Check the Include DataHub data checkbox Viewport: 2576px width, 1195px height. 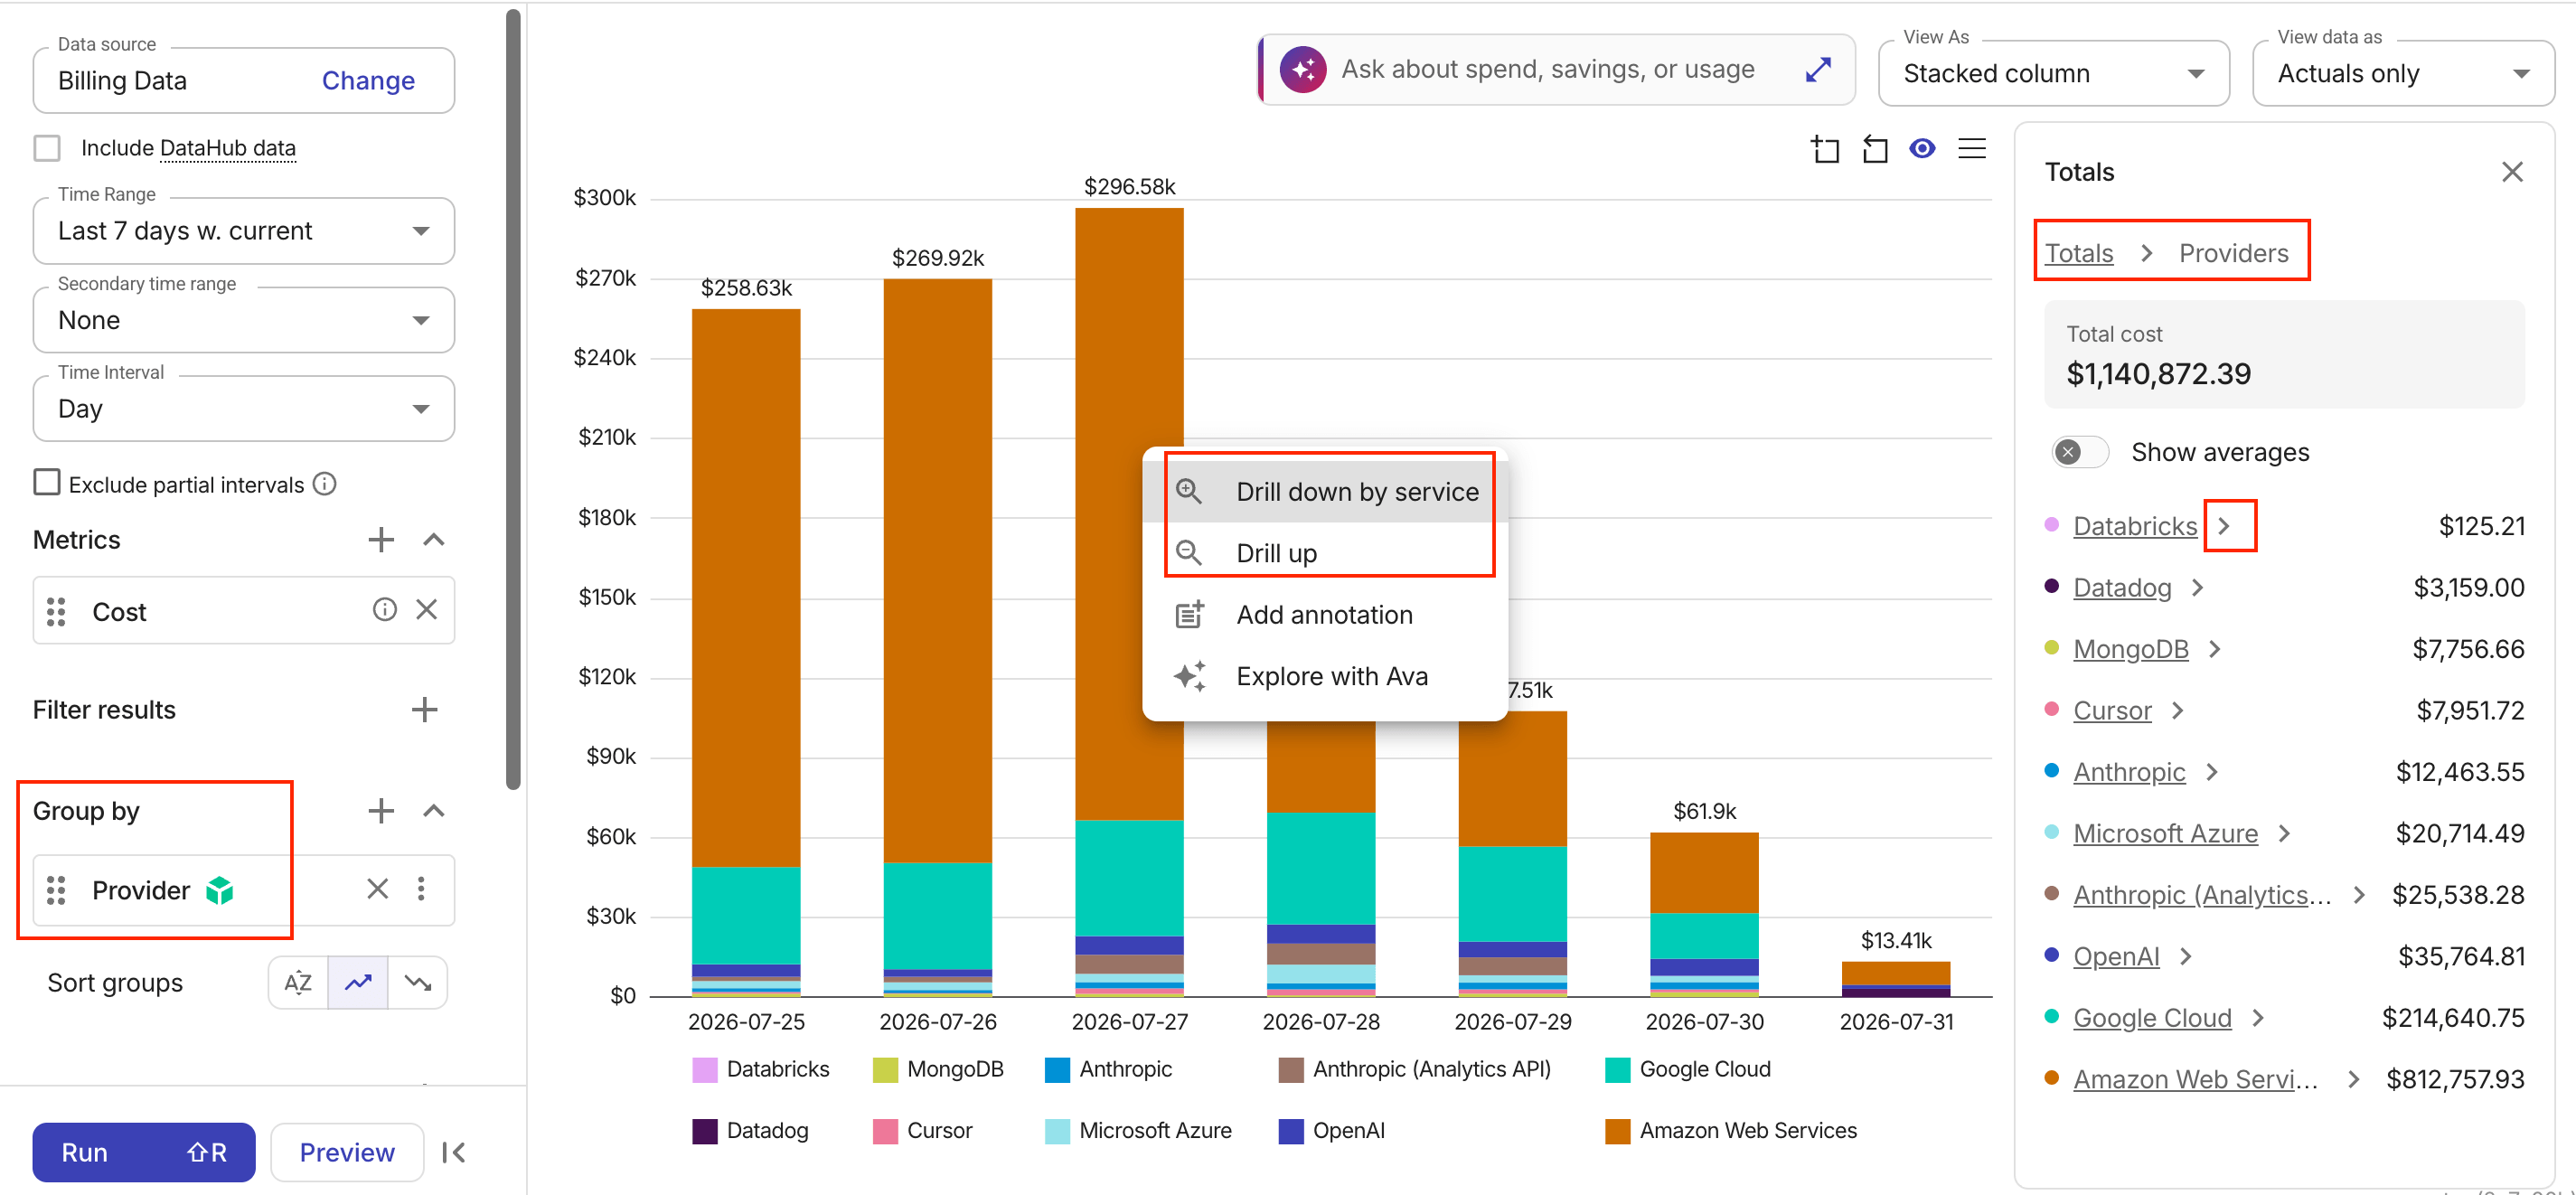pos(47,148)
